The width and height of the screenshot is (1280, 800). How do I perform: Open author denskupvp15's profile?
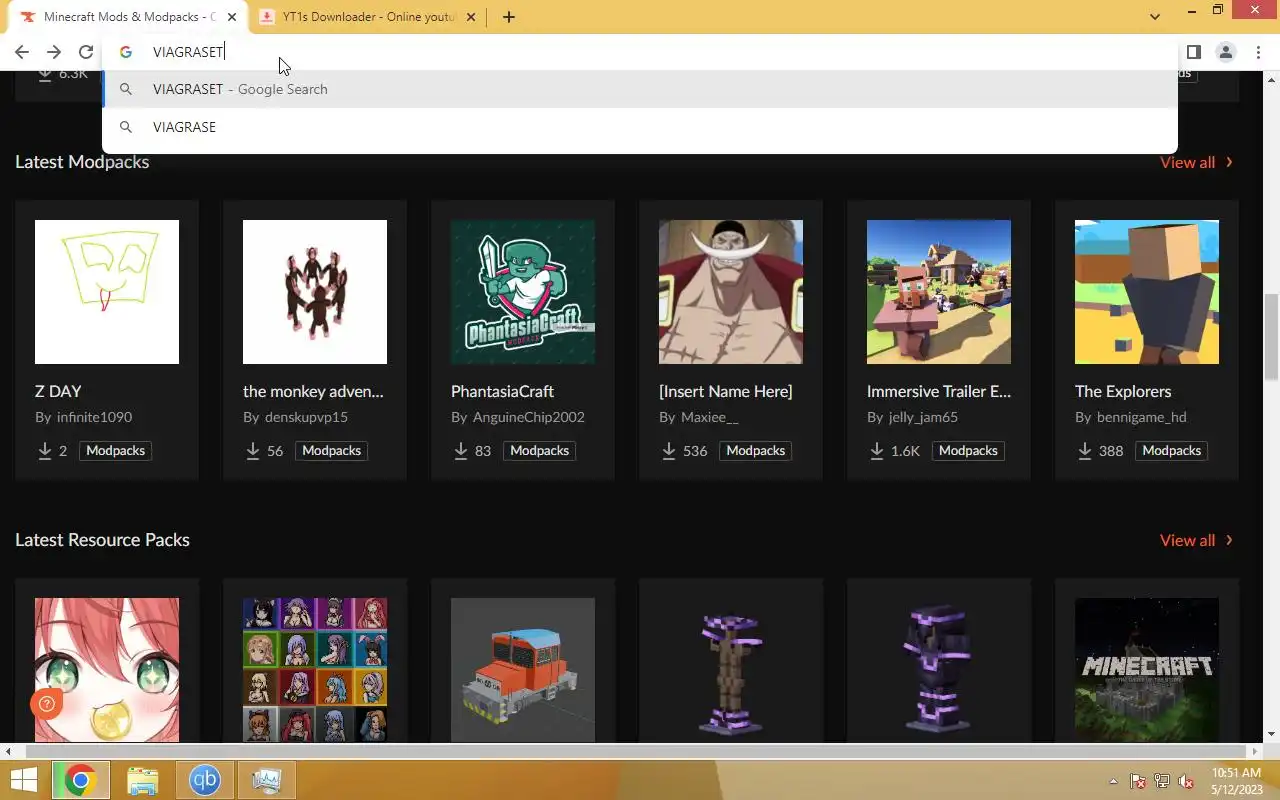(x=306, y=417)
